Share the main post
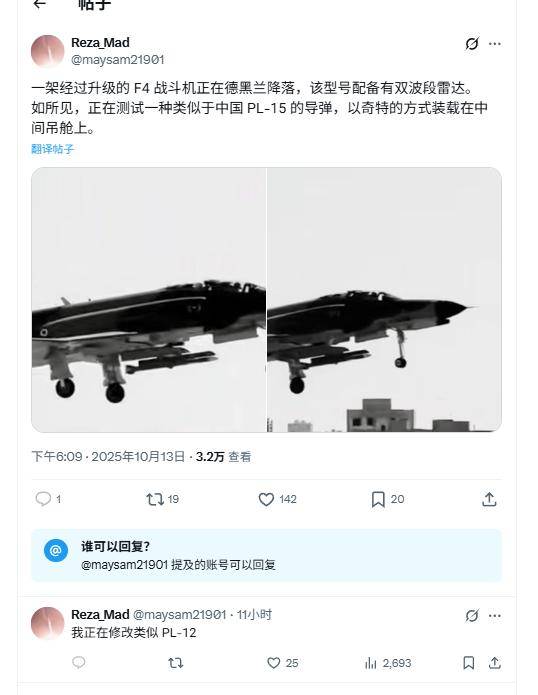This screenshot has height=695, width=538. tap(489, 499)
